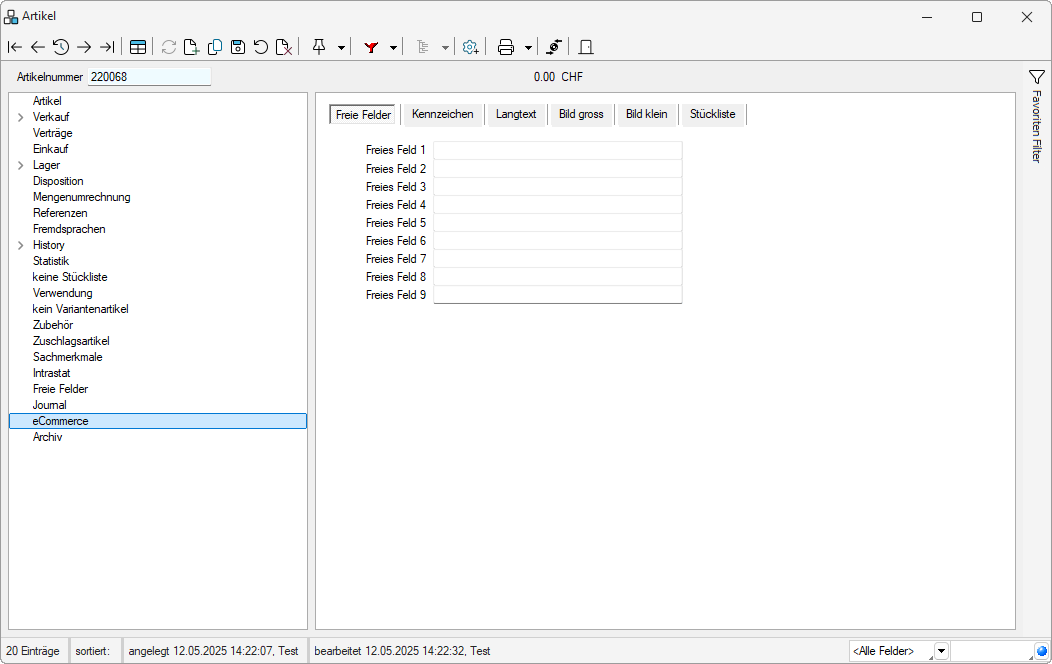Select Fremdsprachen in the tree
This screenshot has height=664, width=1052.
pos(69,229)
